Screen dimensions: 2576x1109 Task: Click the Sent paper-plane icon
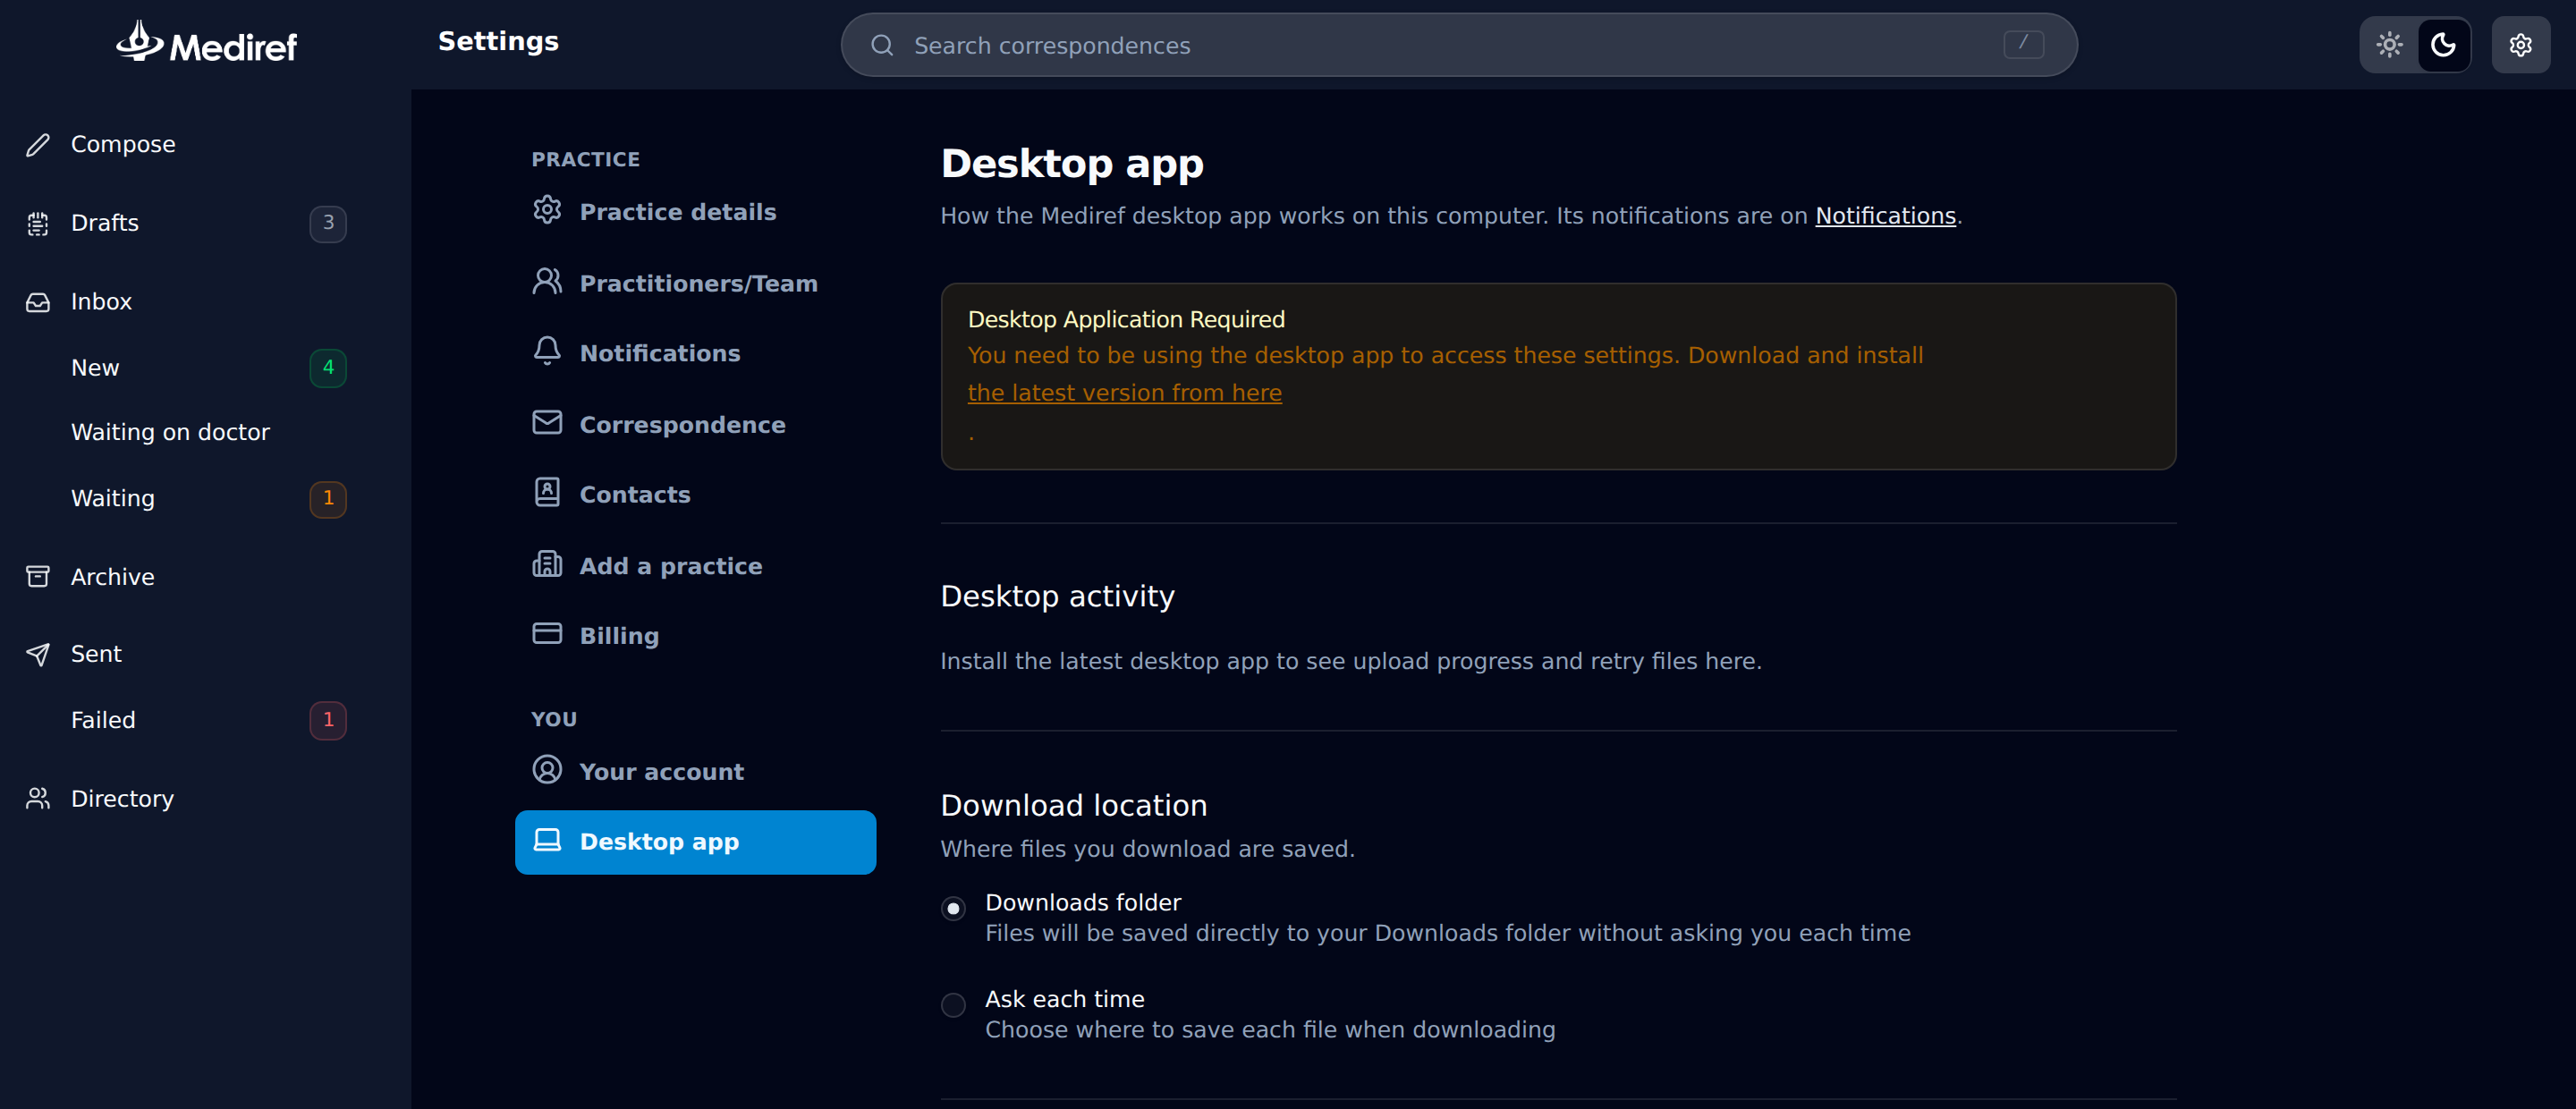[x=38, y=654]
